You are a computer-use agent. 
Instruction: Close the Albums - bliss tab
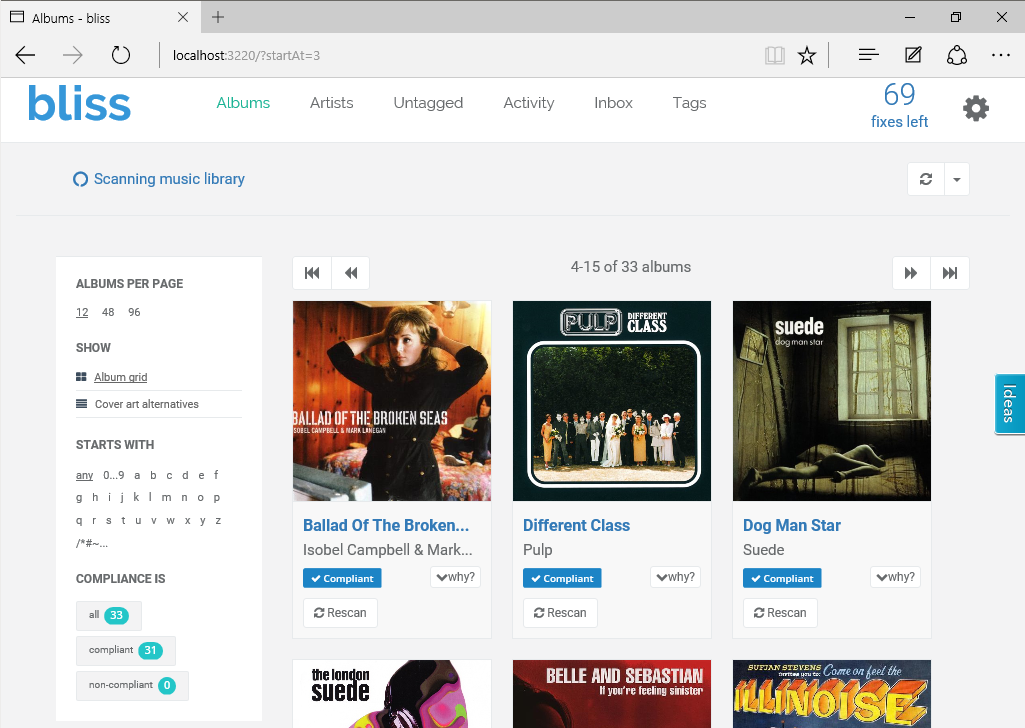point(183,18)
